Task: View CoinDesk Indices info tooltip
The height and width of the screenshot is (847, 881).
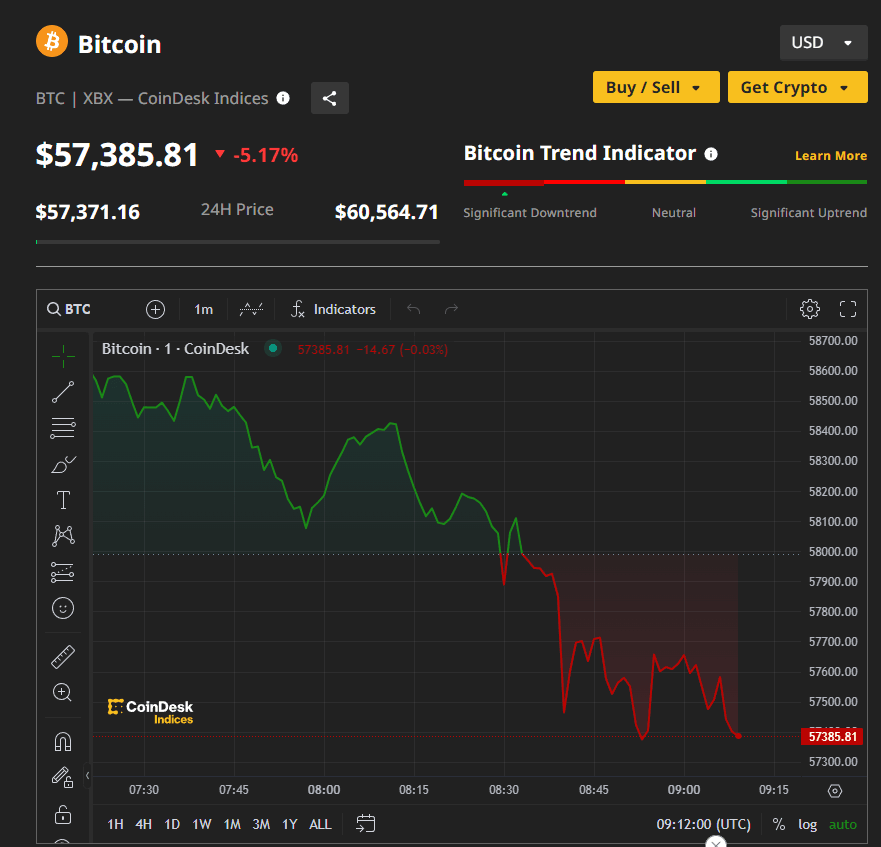Action: point(283,98)
